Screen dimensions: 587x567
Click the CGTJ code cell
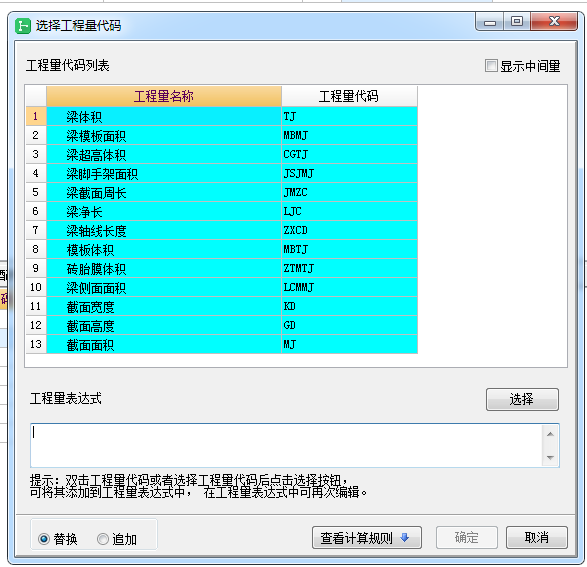(x=349, y=154)
